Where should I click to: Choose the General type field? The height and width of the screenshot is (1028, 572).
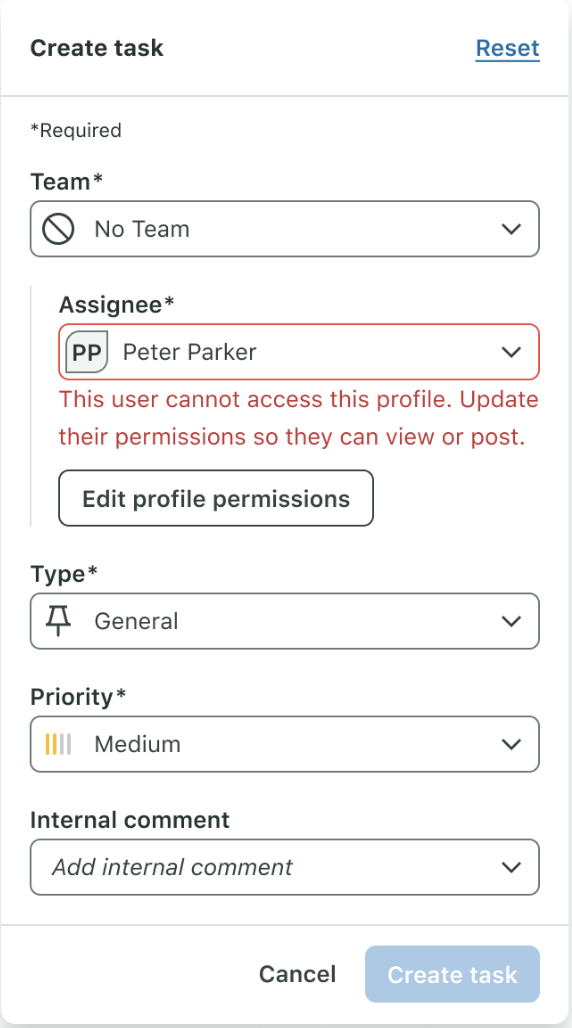click(x=285, y=621)
